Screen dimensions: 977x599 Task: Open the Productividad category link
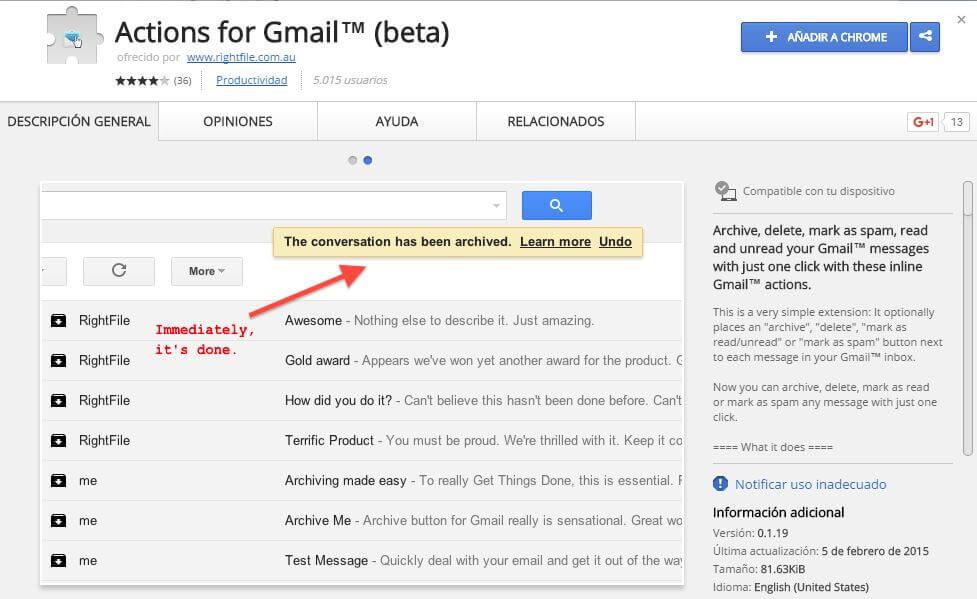pyautogui.click(x=252, y=80)
